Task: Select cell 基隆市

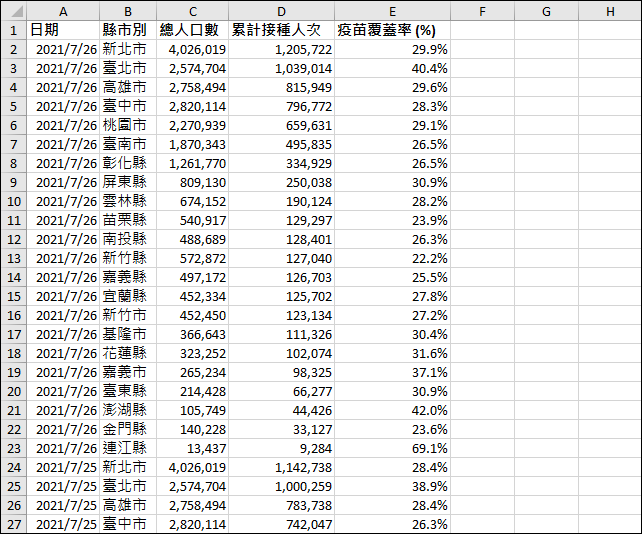Action: tap(128, 334)
